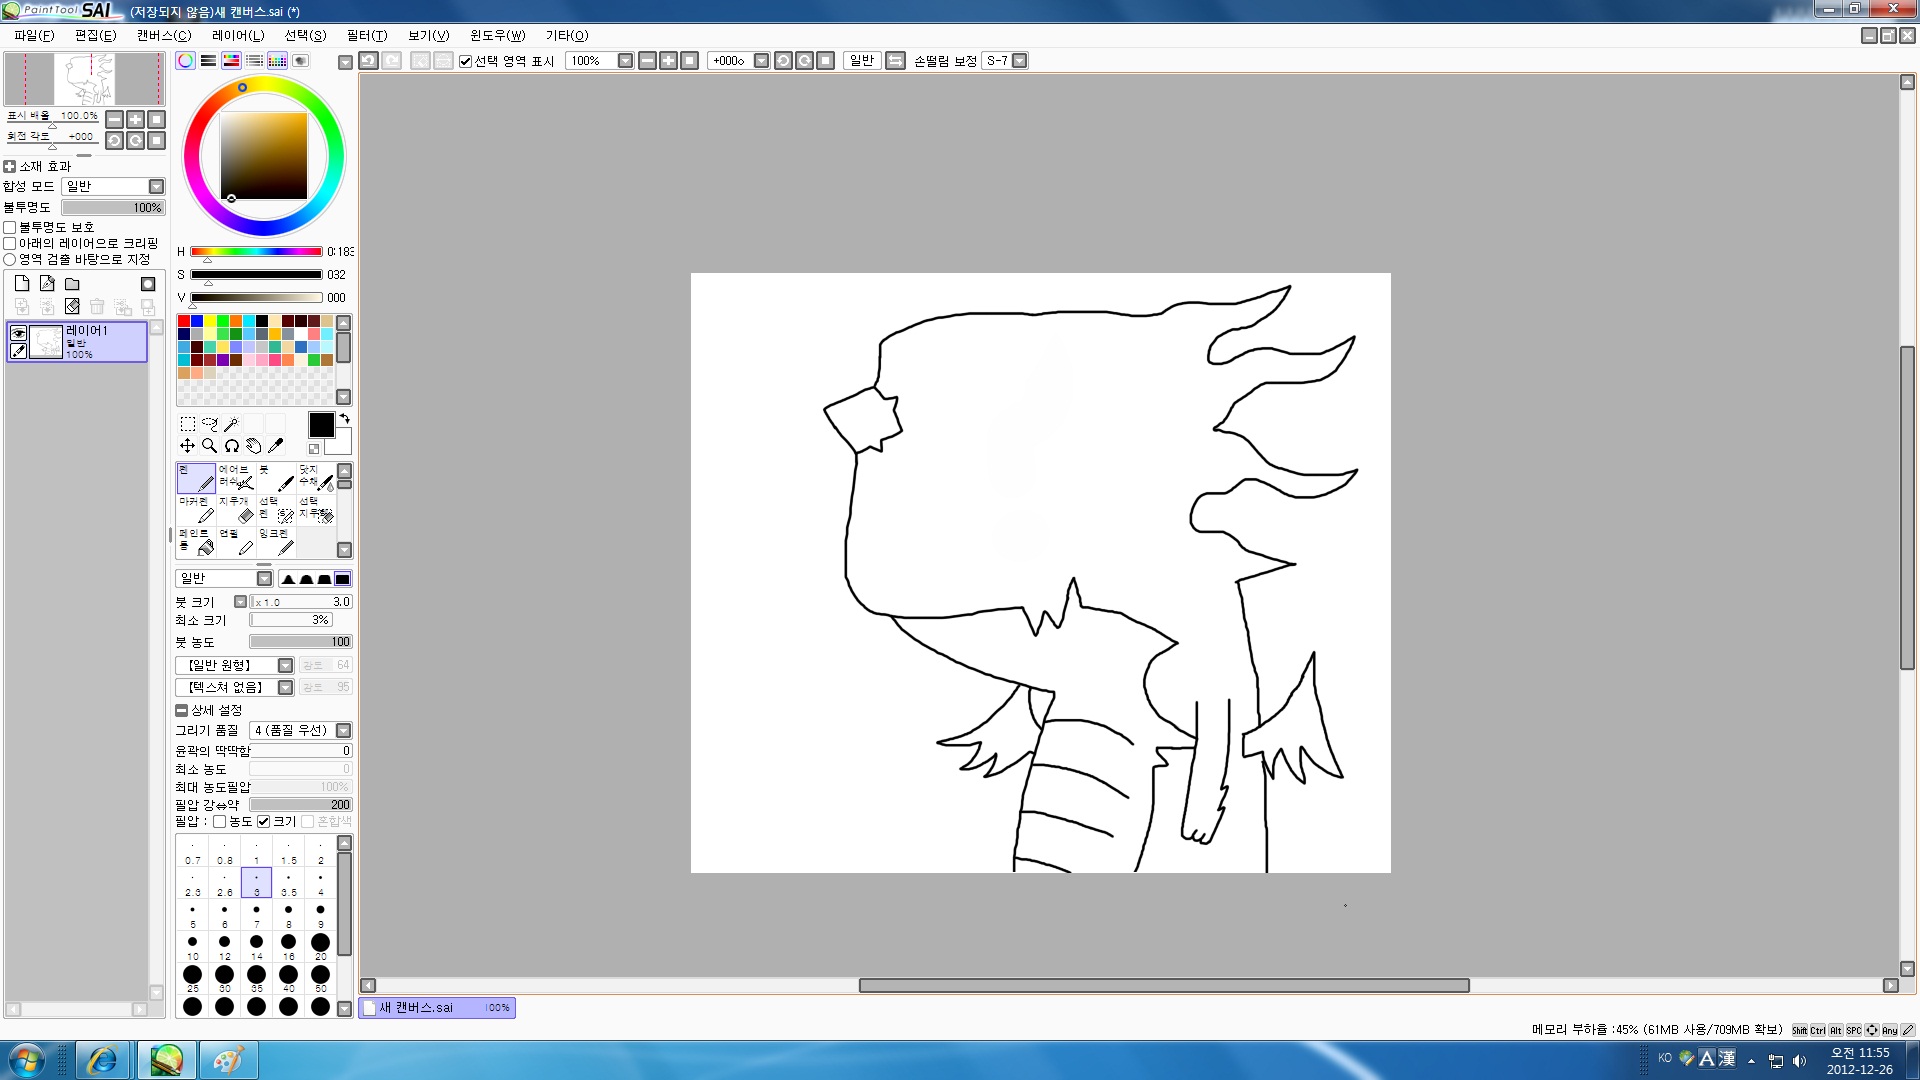
Task: Open the 합성 모드 blend mode dropdown
Action: [156, 187]
